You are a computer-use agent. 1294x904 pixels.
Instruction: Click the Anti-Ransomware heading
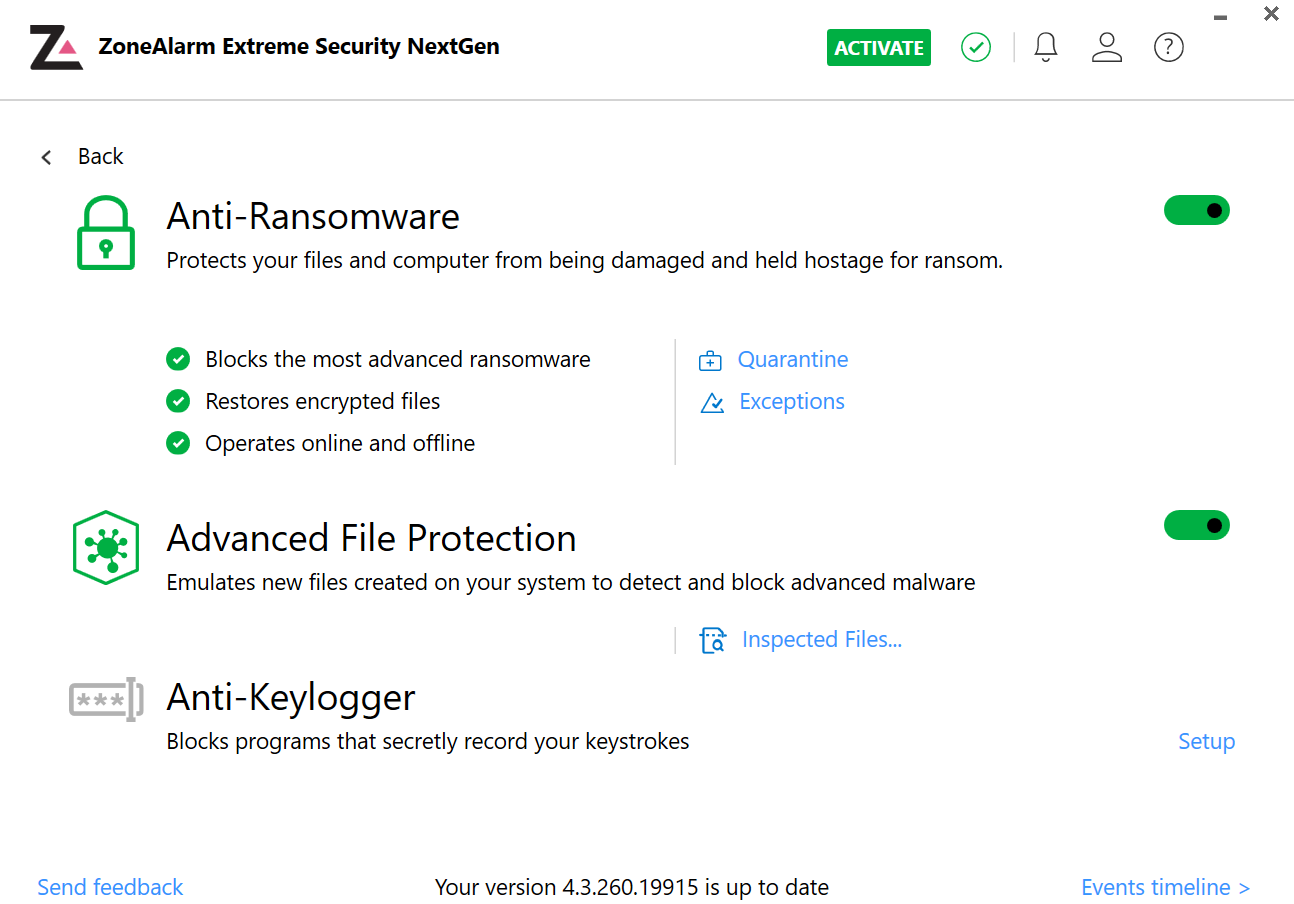click(313, 216)
